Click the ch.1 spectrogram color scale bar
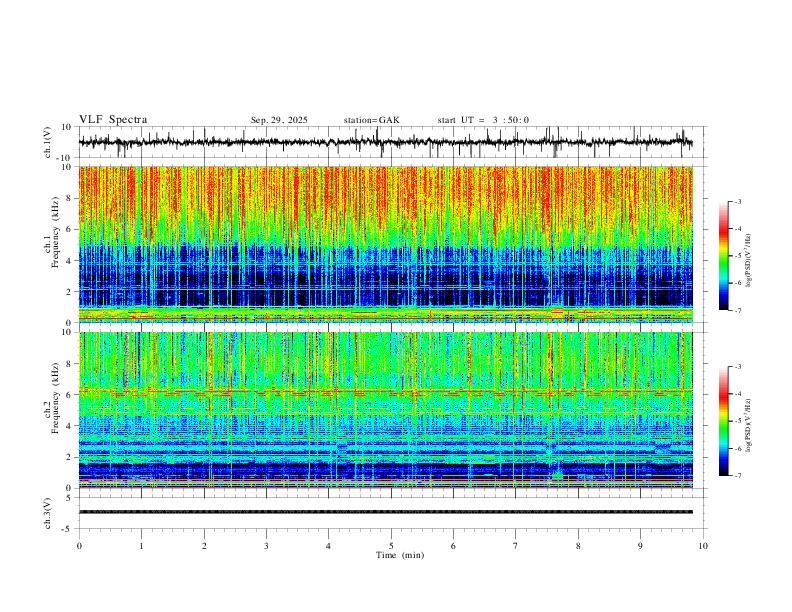Screen dimensions: 792x612 724,256
